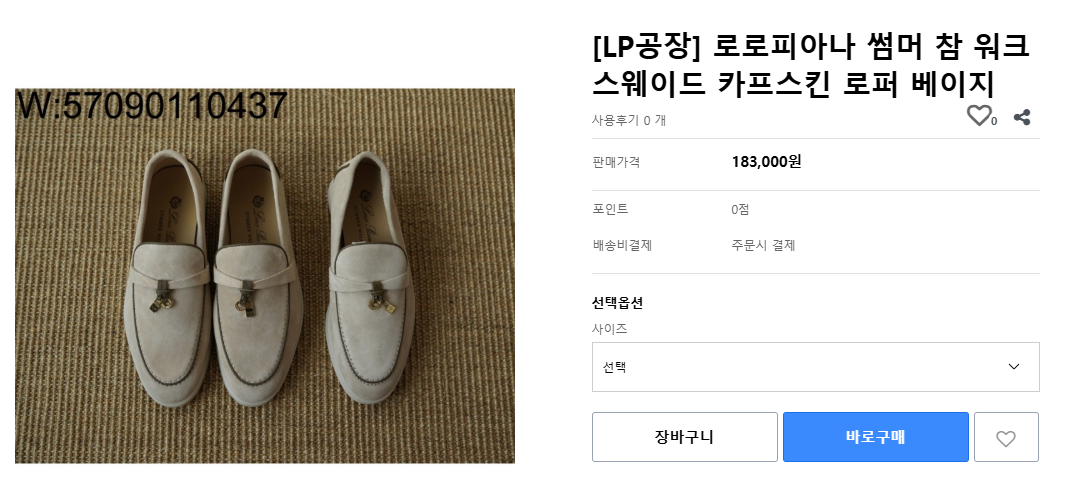The image size is (1071, 481).
Task: Click the 판매가격 label
Action: point(616,162)
